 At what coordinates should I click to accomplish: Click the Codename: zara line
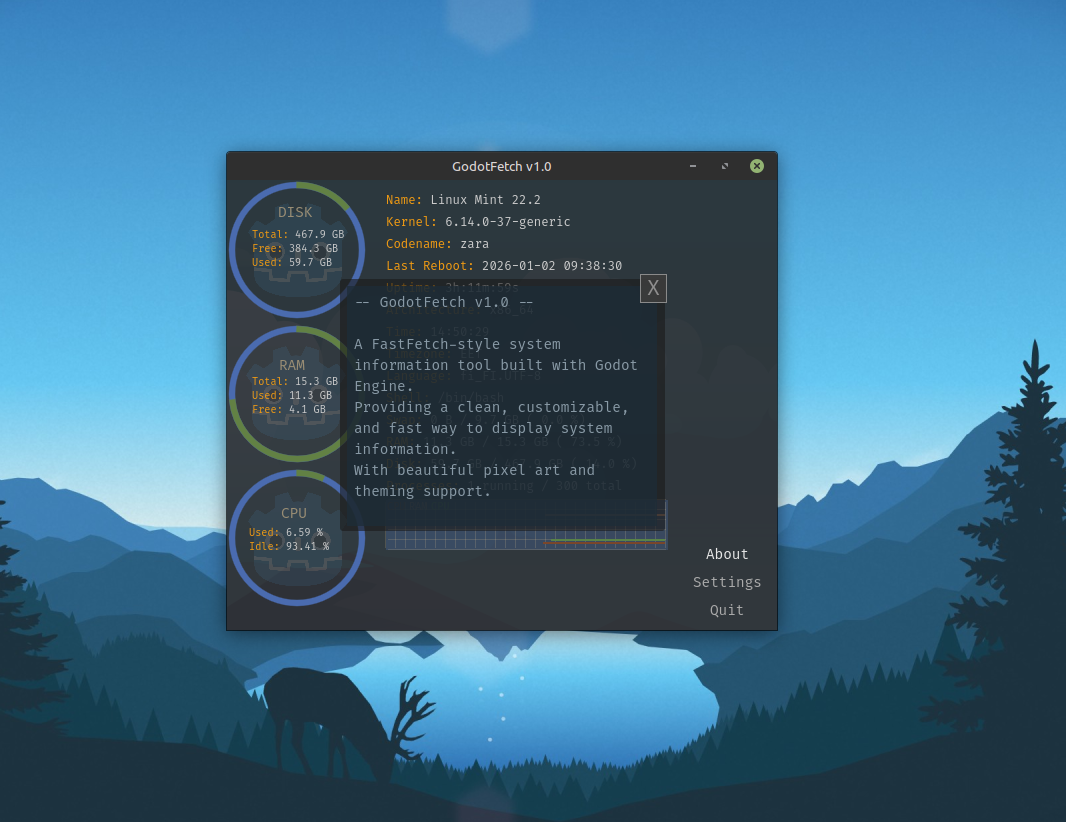(x=437, y=243)
